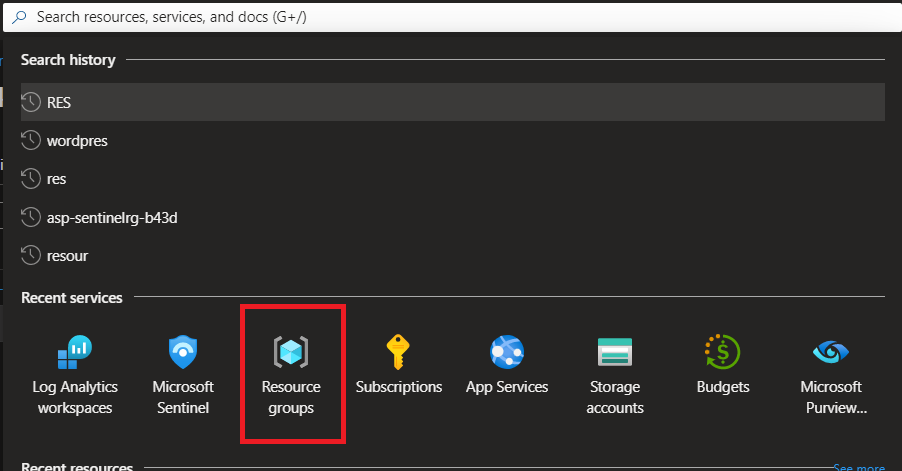Image resolution: width=902 pixels, height=471 pixels.
Task: Open the App Services globe icon
Action: coord(507,352)
